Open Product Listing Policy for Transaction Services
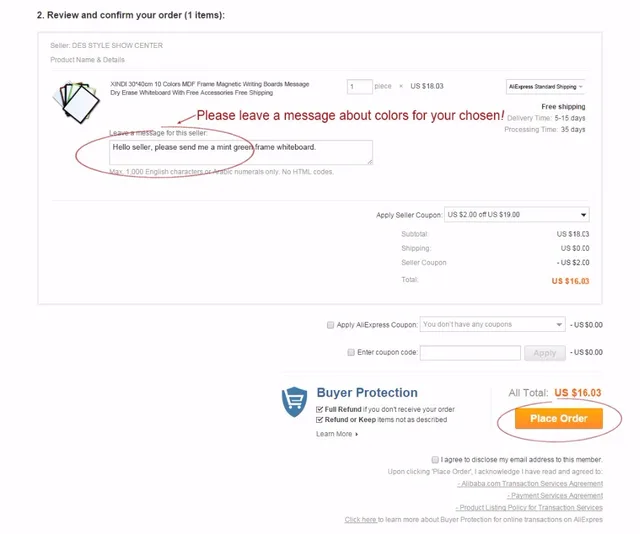The height and width of the screenshot is (534, 640). coord(529,508)
